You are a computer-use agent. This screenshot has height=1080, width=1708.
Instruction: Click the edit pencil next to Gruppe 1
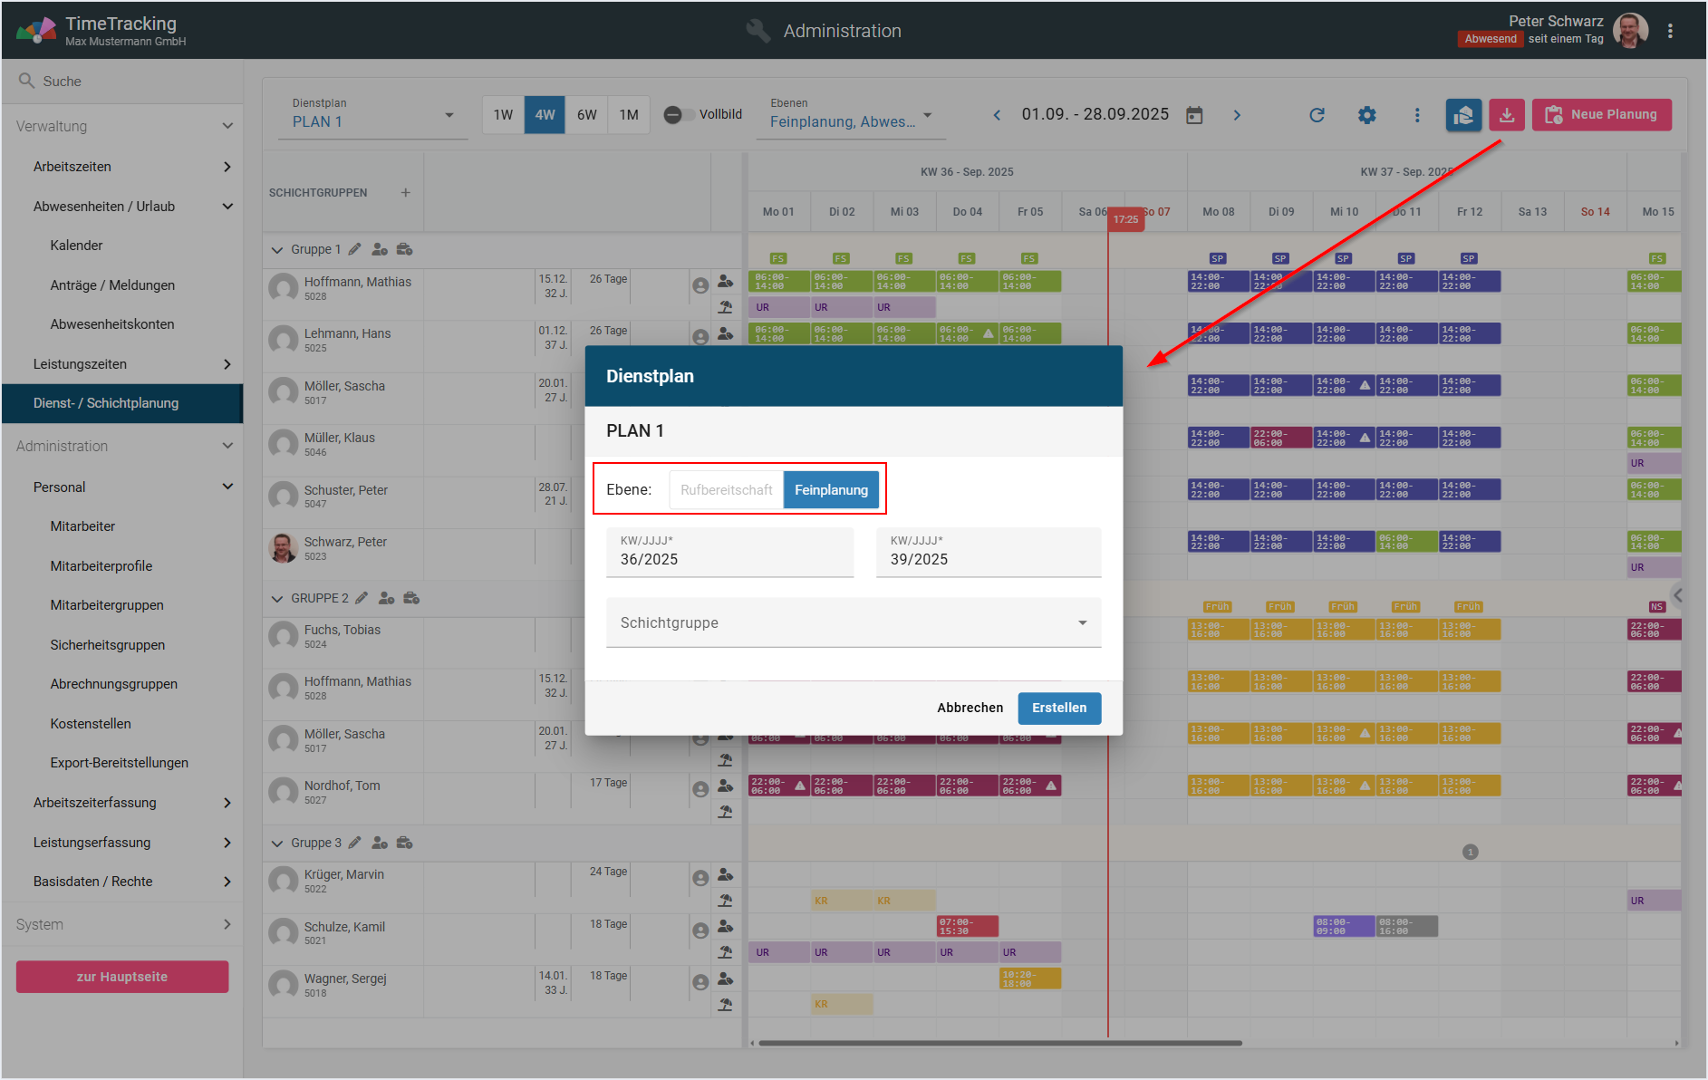click(x=355, y=249)
